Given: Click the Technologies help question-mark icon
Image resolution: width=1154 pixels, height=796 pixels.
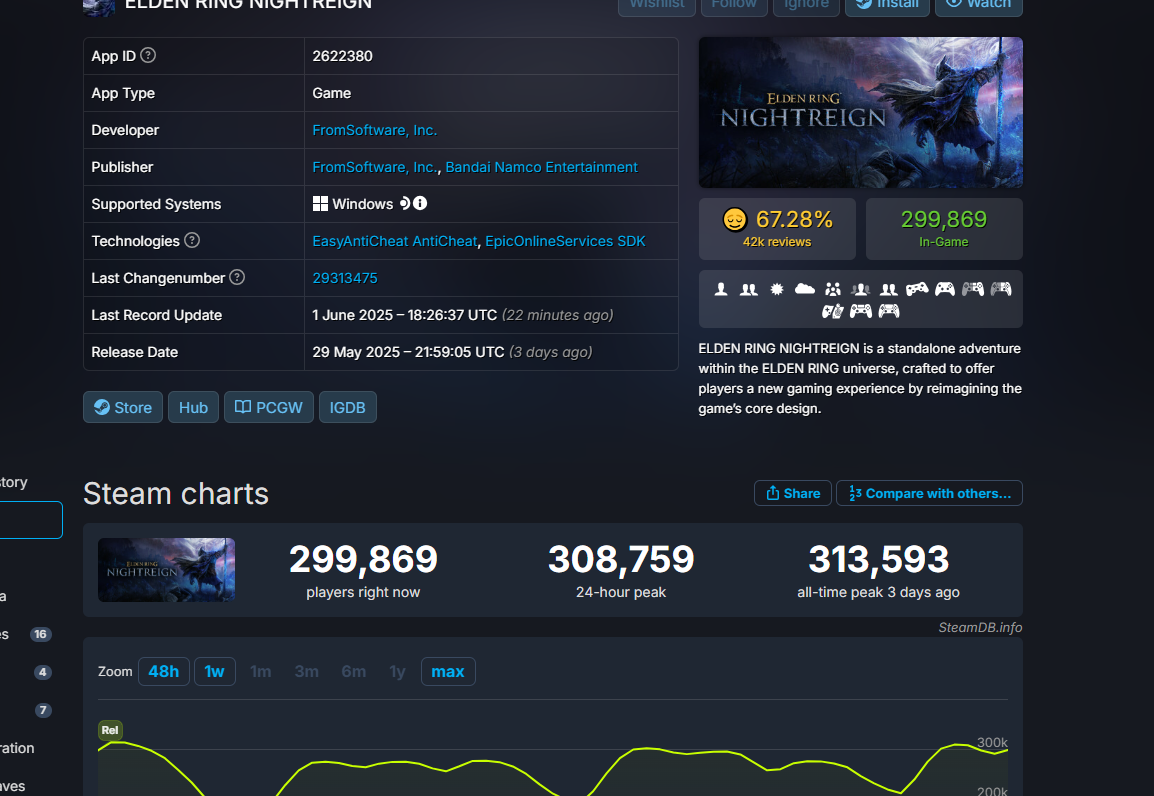Looking at the screenshot, I should click(192, 240).
